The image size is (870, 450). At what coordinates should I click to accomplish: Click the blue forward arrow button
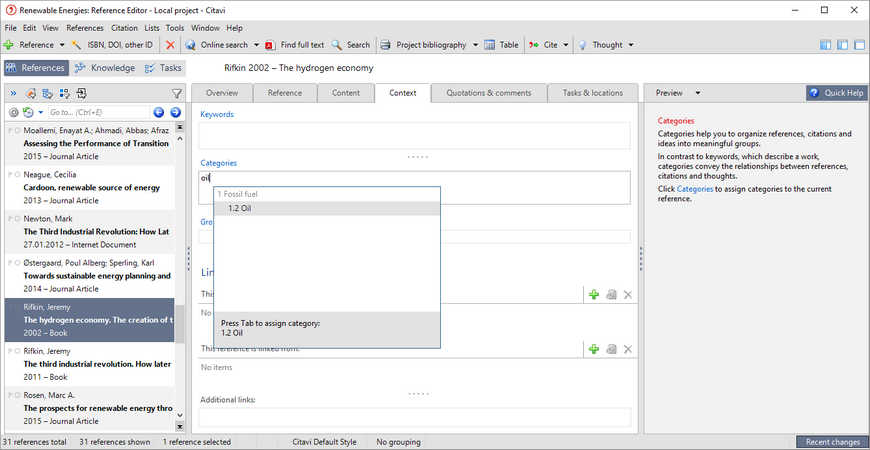pyautogui.click(x=175, y=113)
